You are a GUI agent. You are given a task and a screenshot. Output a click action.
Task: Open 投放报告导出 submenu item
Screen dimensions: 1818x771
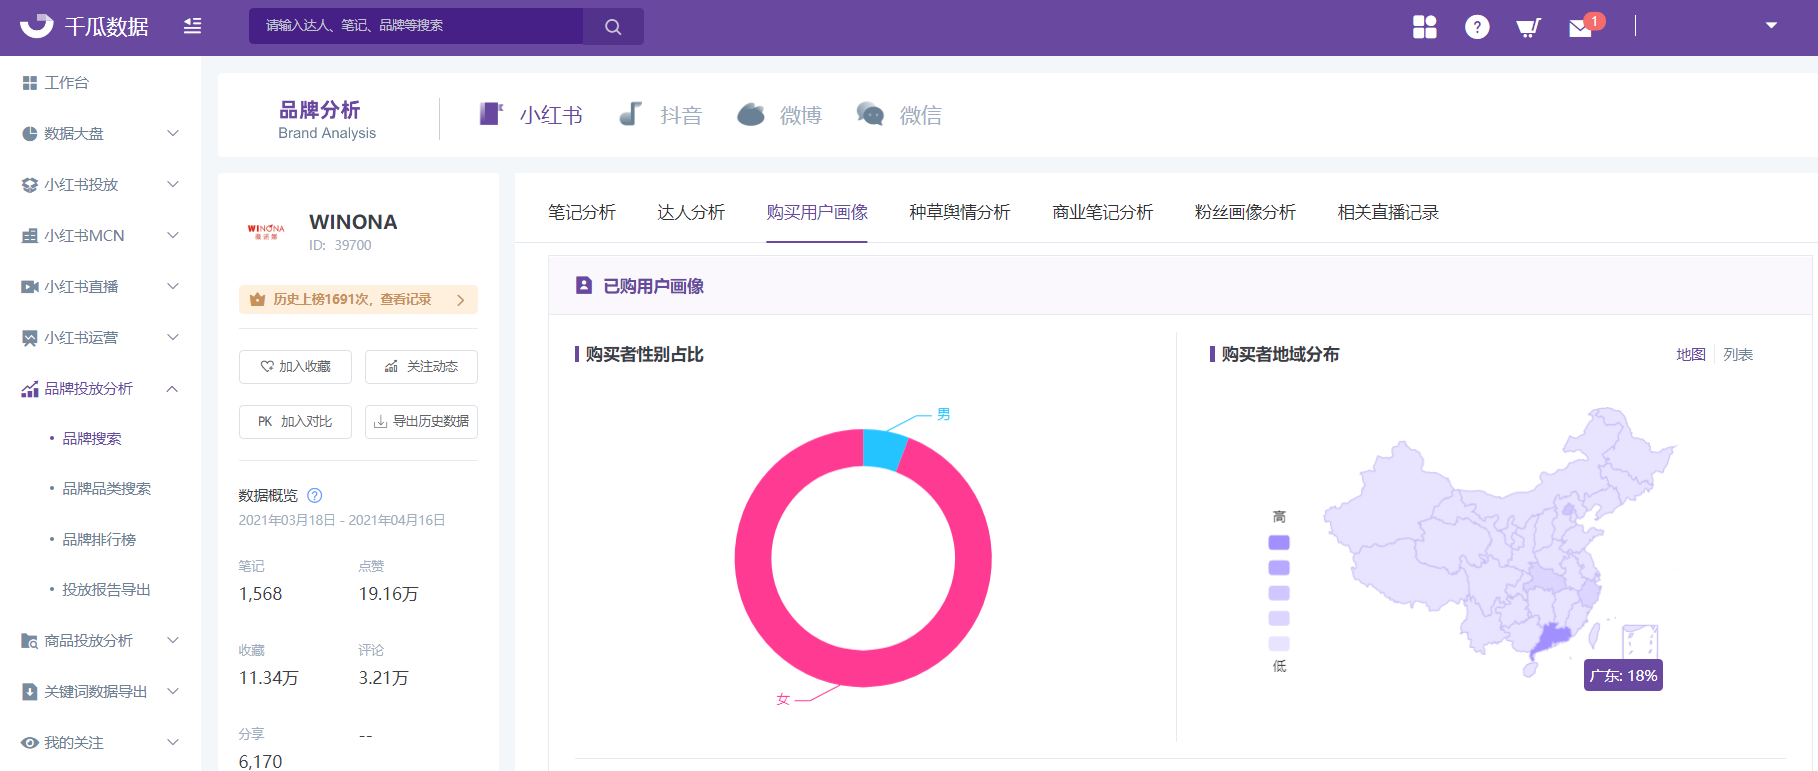point(107,590)
